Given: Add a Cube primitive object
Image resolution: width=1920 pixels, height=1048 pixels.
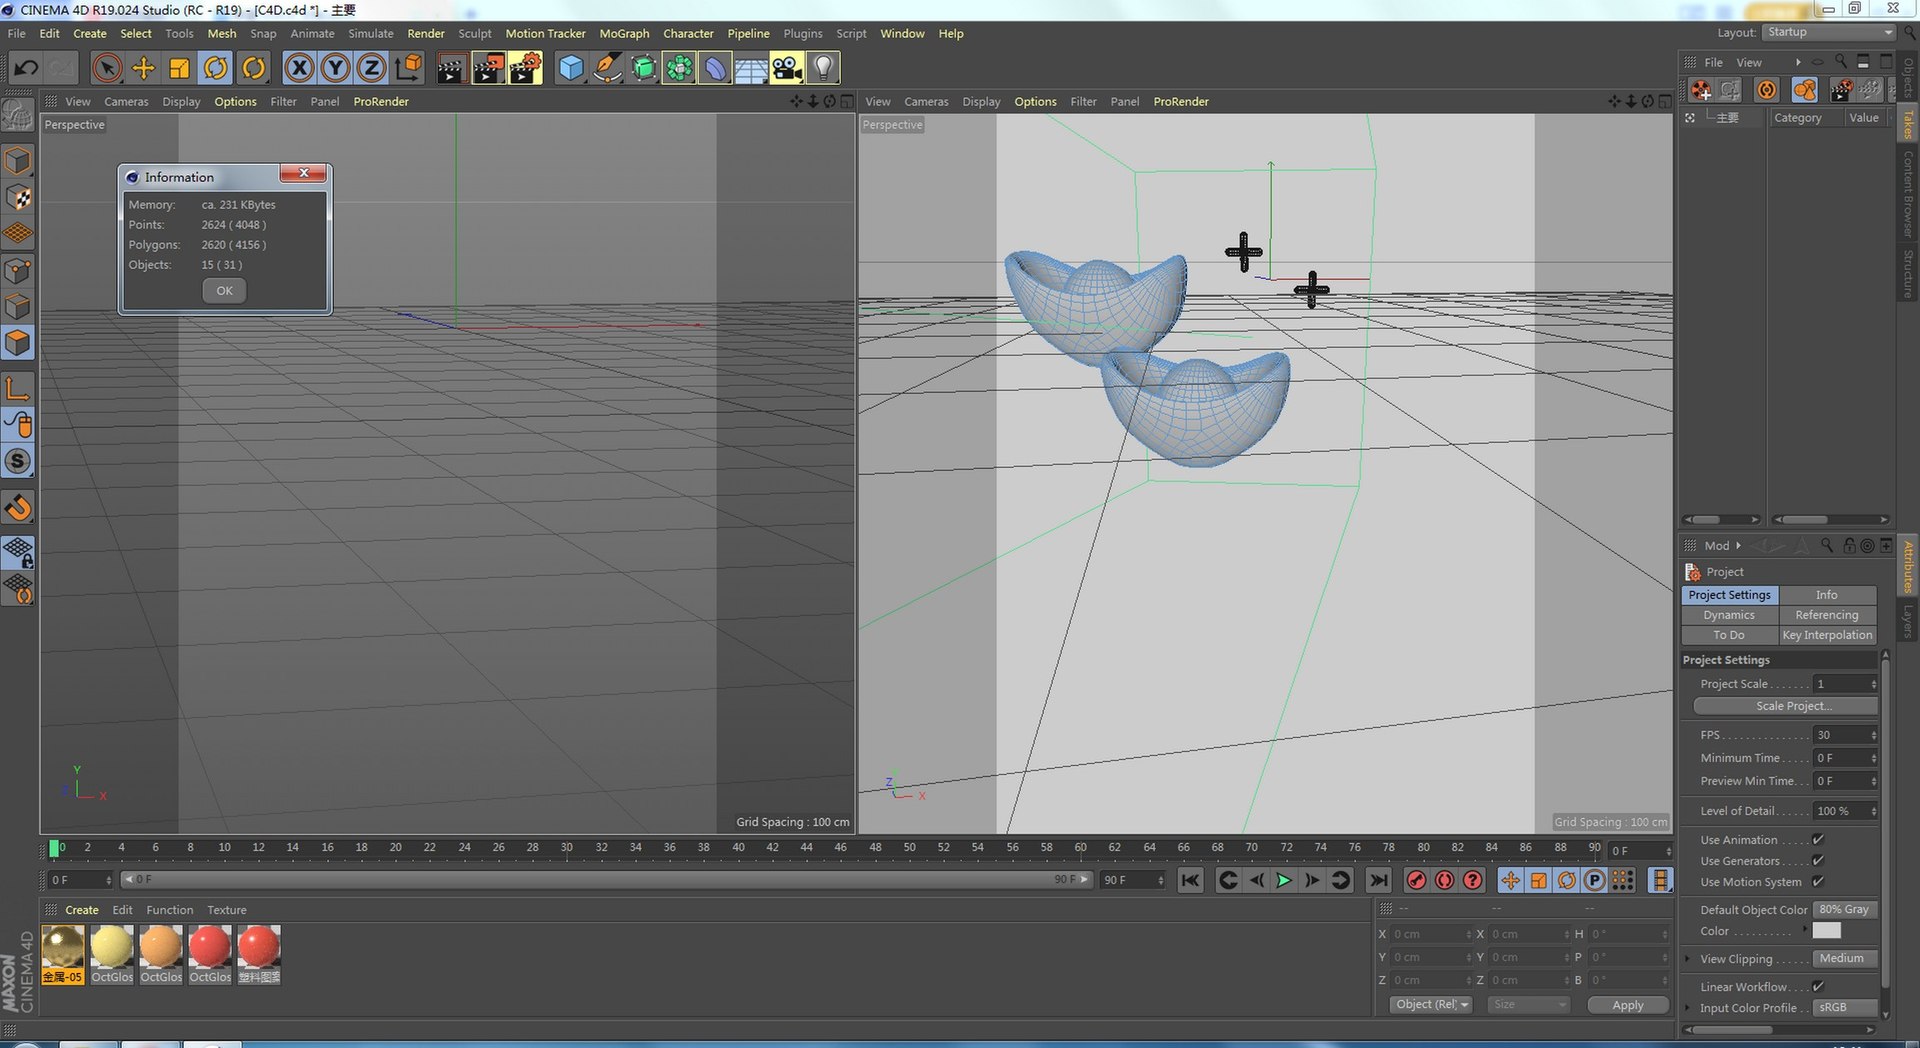Looking at the screenshot, I should point(570,68).
